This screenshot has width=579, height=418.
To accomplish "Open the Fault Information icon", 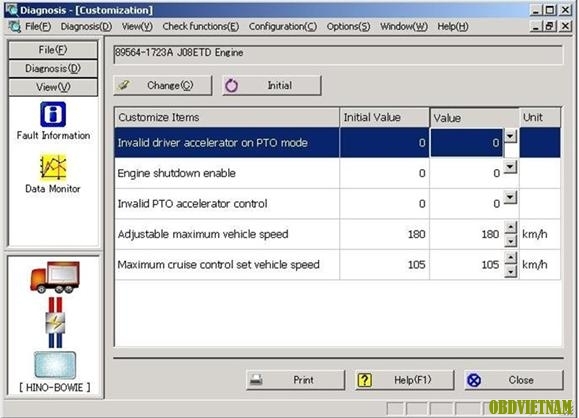I will (53, 114).
